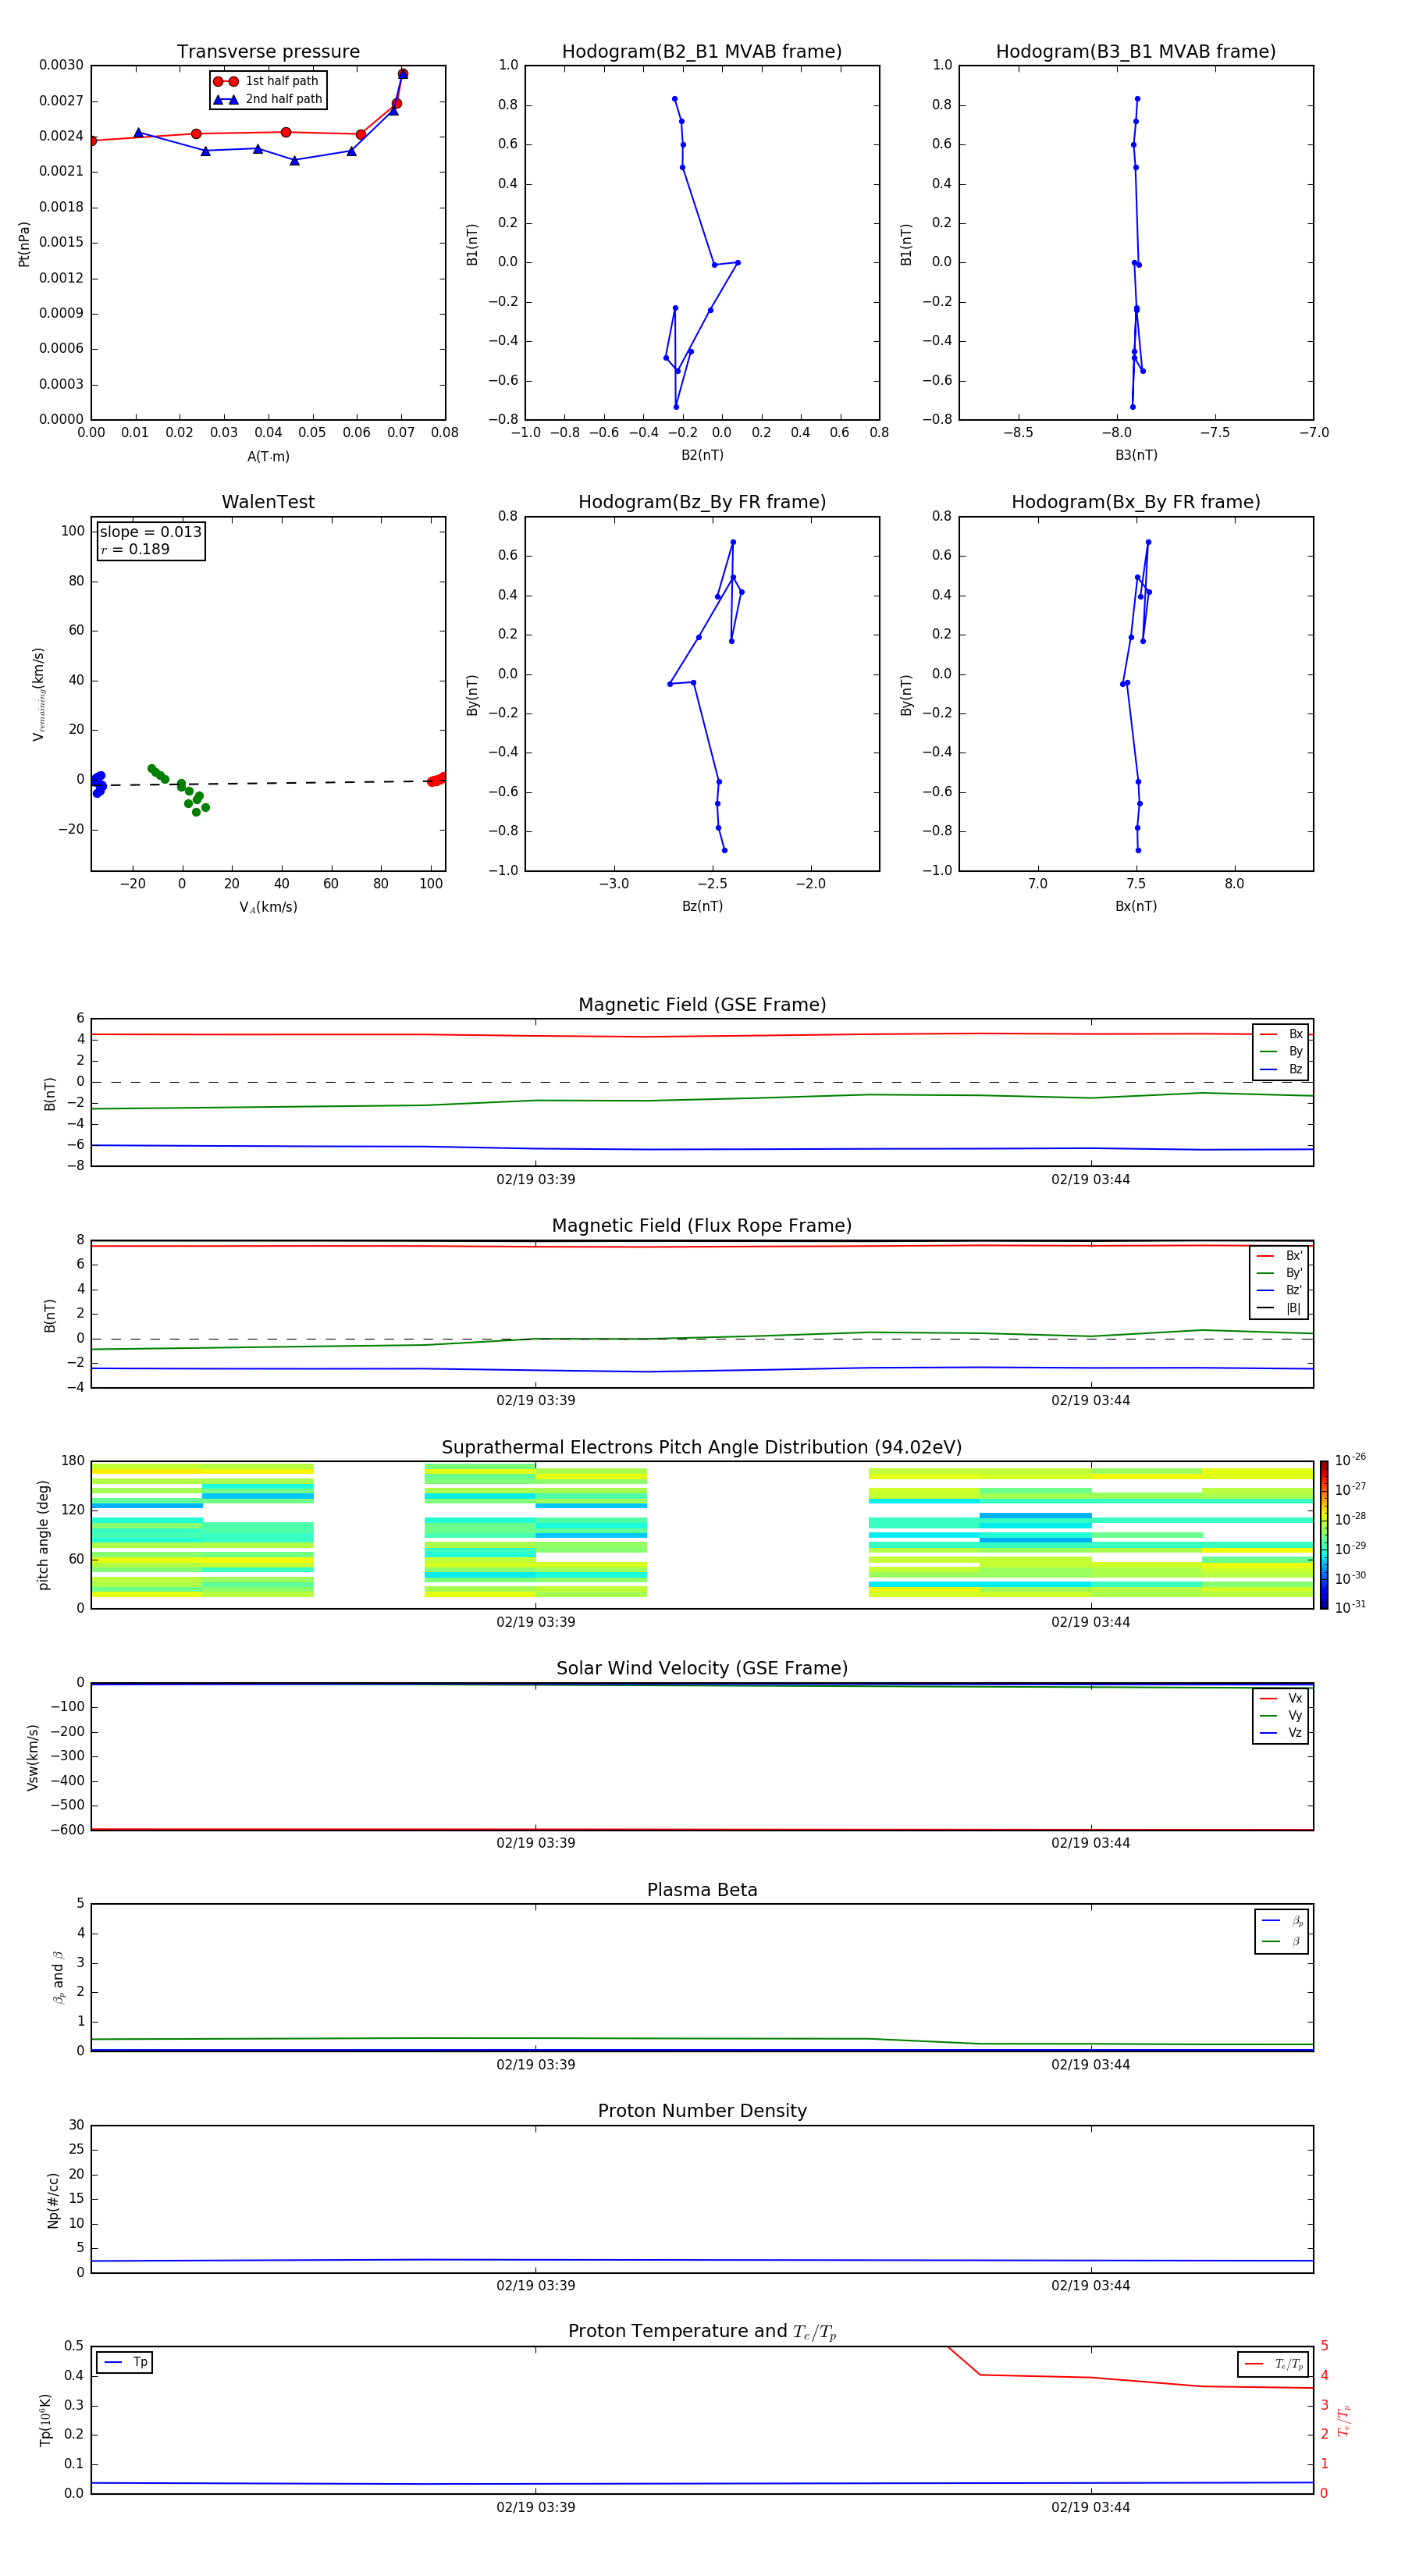Click the 'slope = 0.013' annotation
Screen dimensions: 1405x2576
coord(151,532)
